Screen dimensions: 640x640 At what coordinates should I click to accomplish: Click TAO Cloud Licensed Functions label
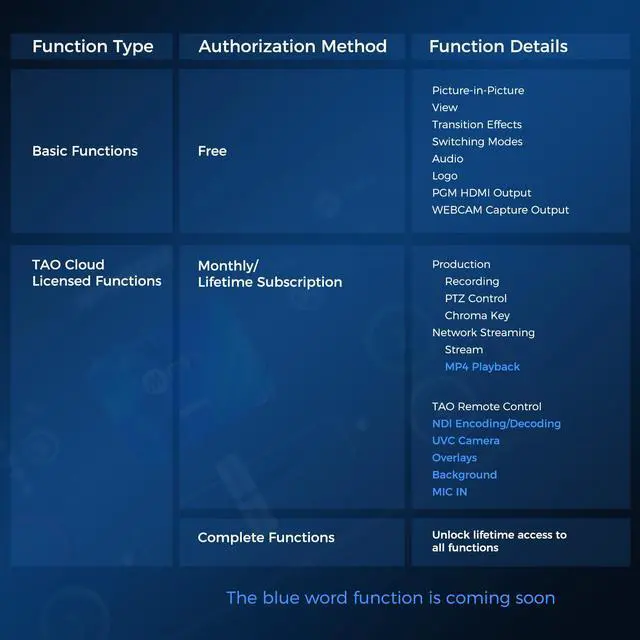click(96, 273)
